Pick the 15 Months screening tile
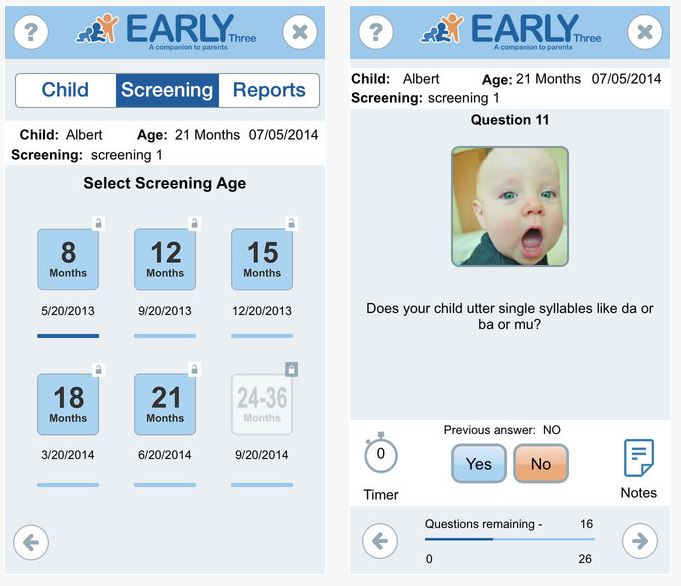Screen dimensions: 681x586 point(262,260)
